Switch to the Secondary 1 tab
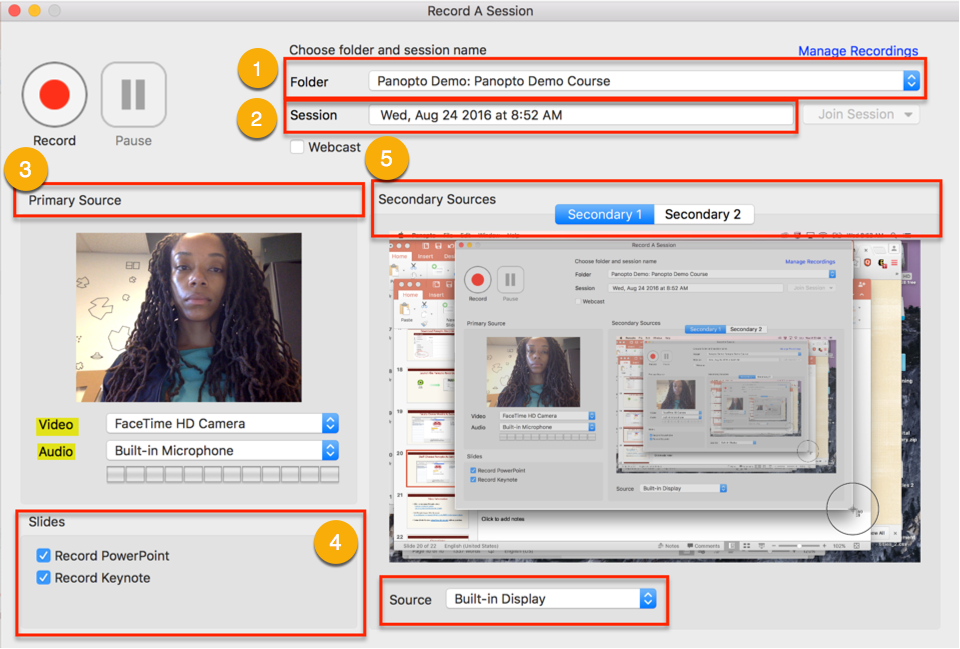 [604, 214]
